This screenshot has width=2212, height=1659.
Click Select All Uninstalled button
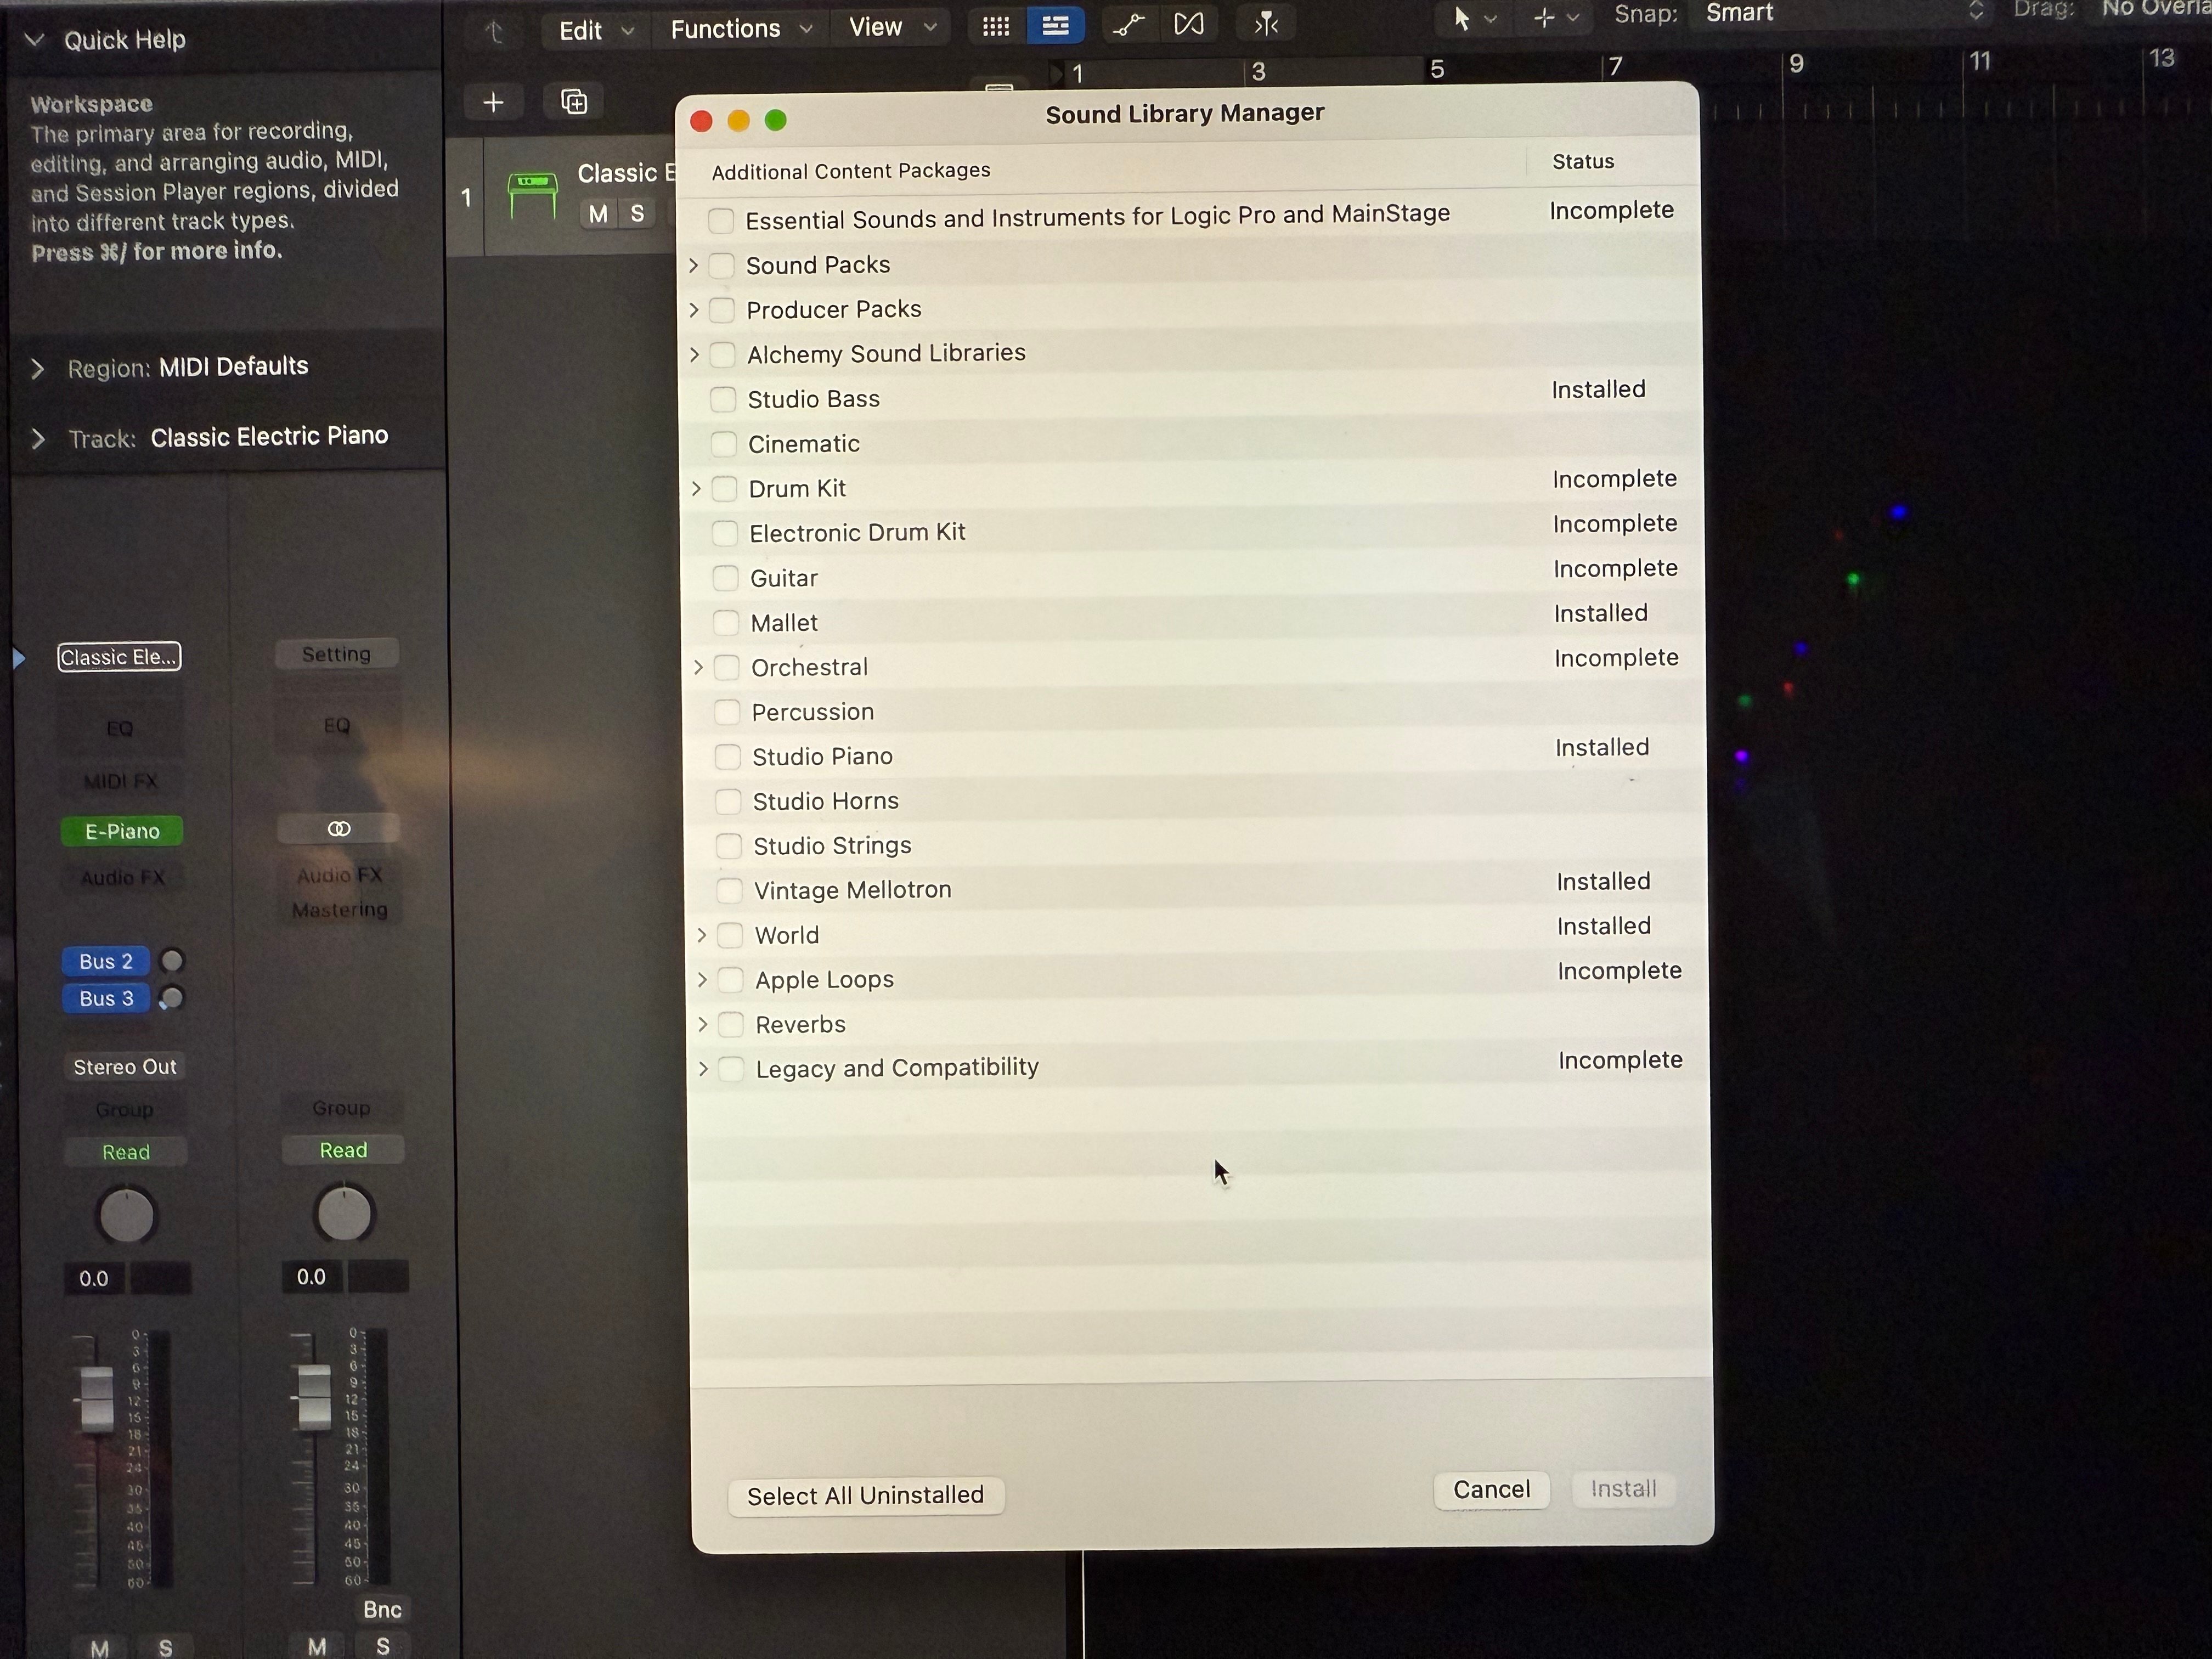866,1496
